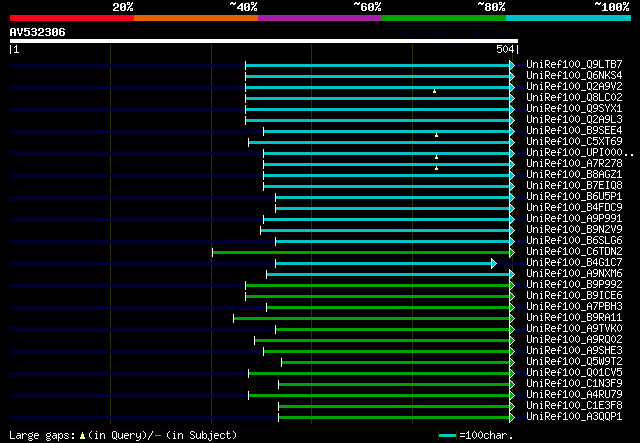
Task: Click the UniRef100_B8AGZ1 label
Action: [574, 174]
